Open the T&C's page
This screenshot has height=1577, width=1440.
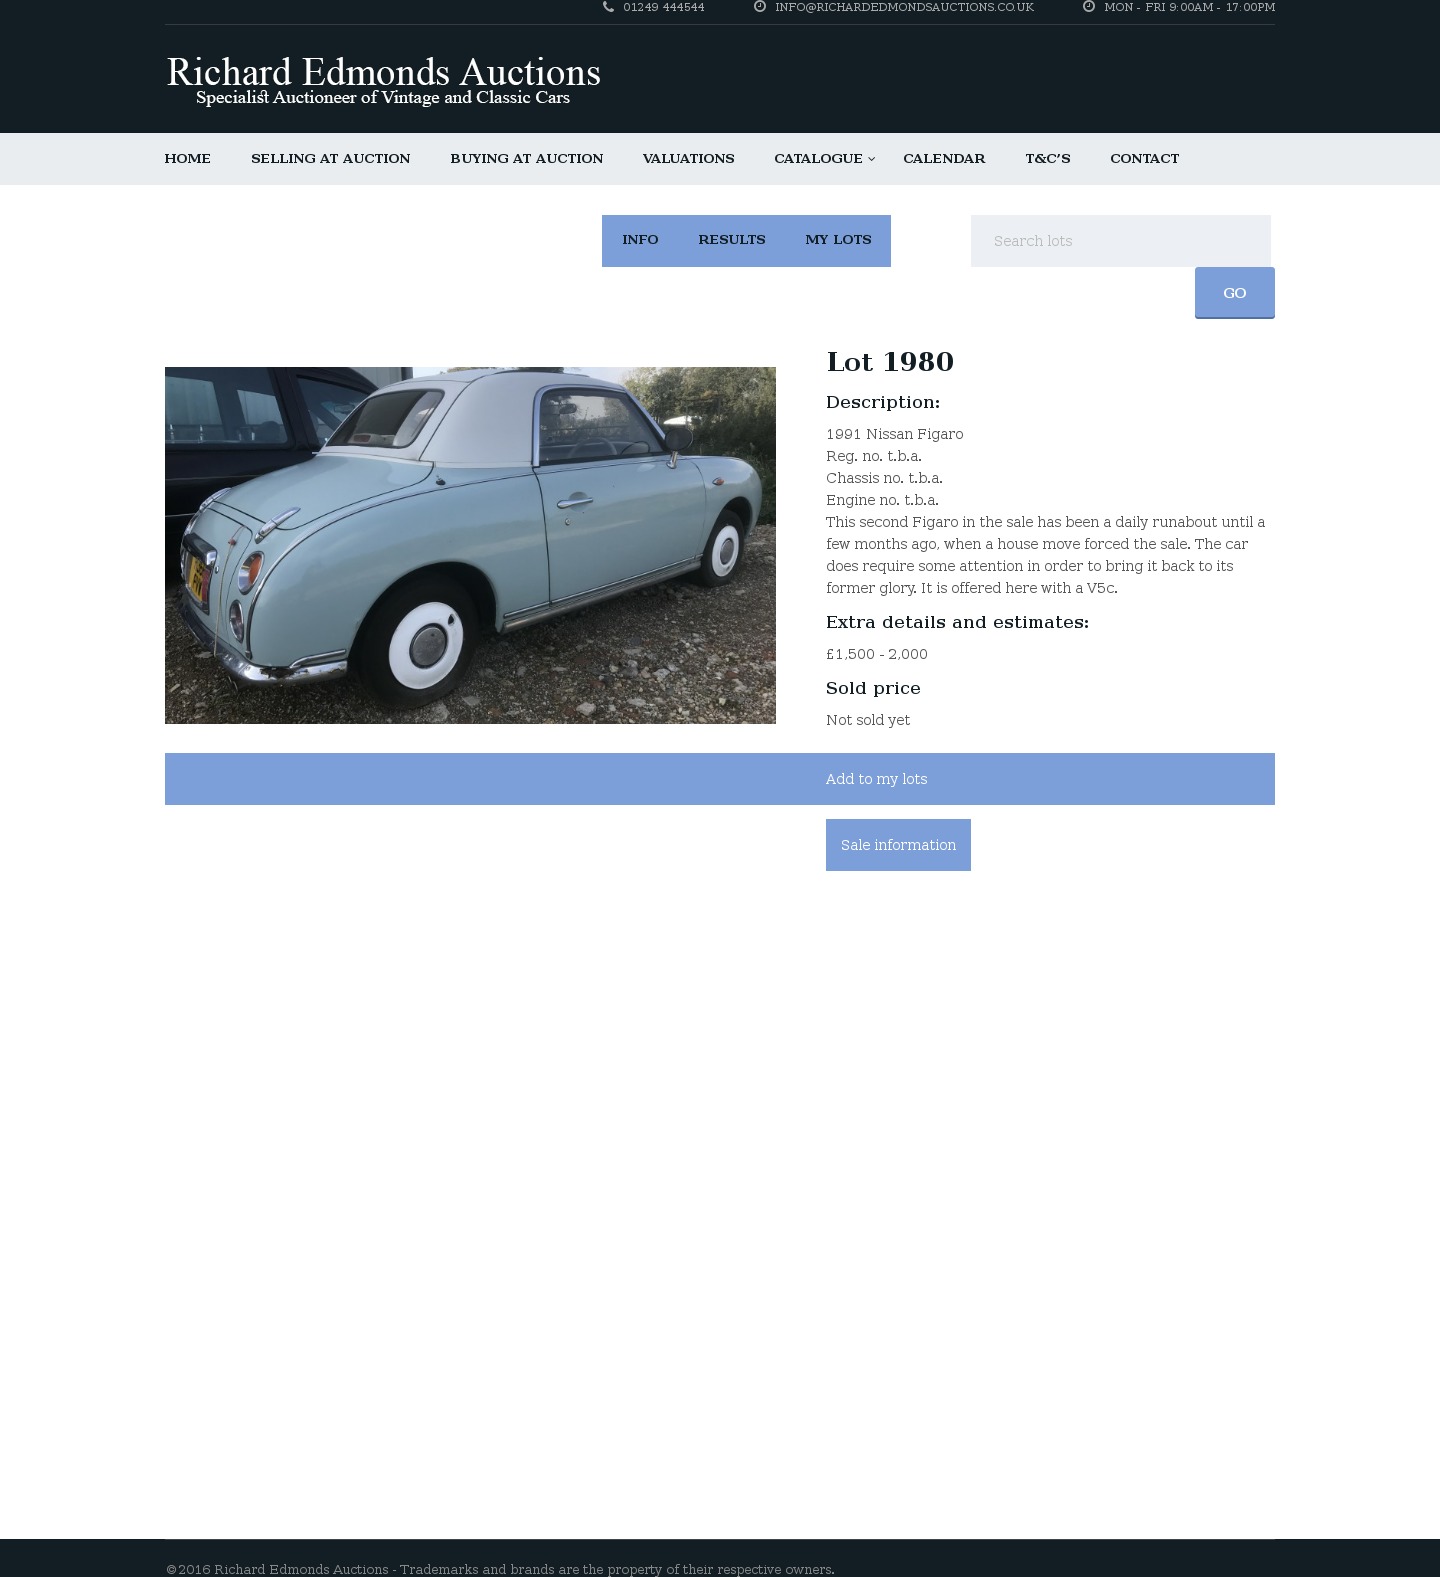1047,159
